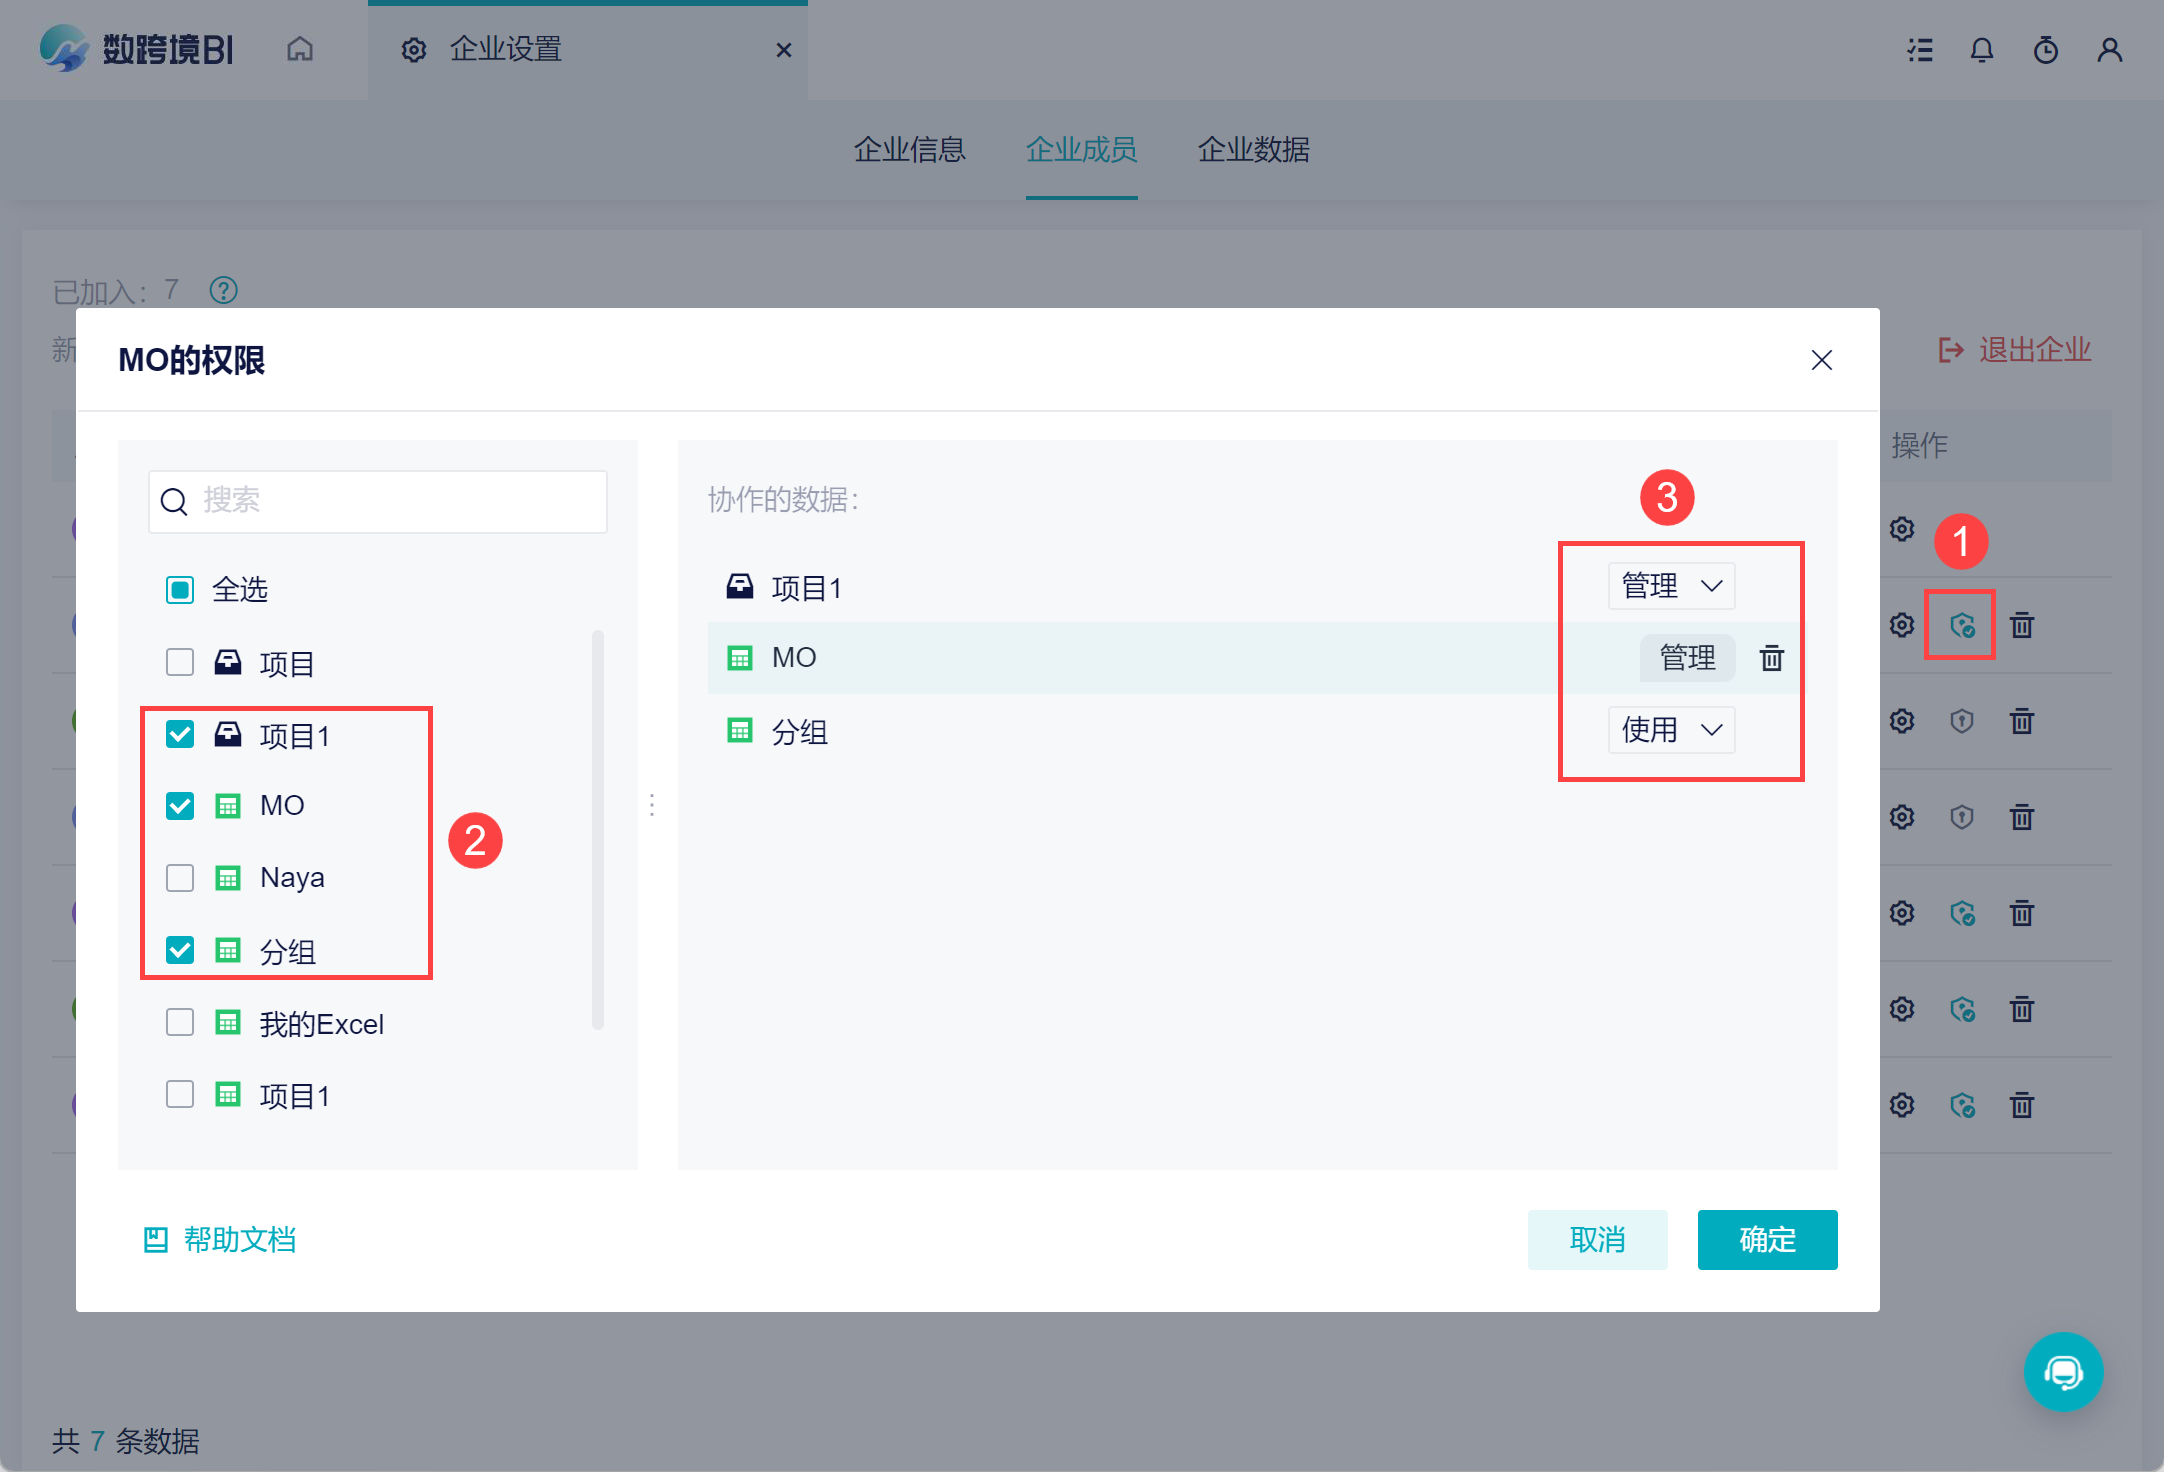Click the highlighted permission shield icon
The image size is (2164, 1472).
(x=1961, y=626)
